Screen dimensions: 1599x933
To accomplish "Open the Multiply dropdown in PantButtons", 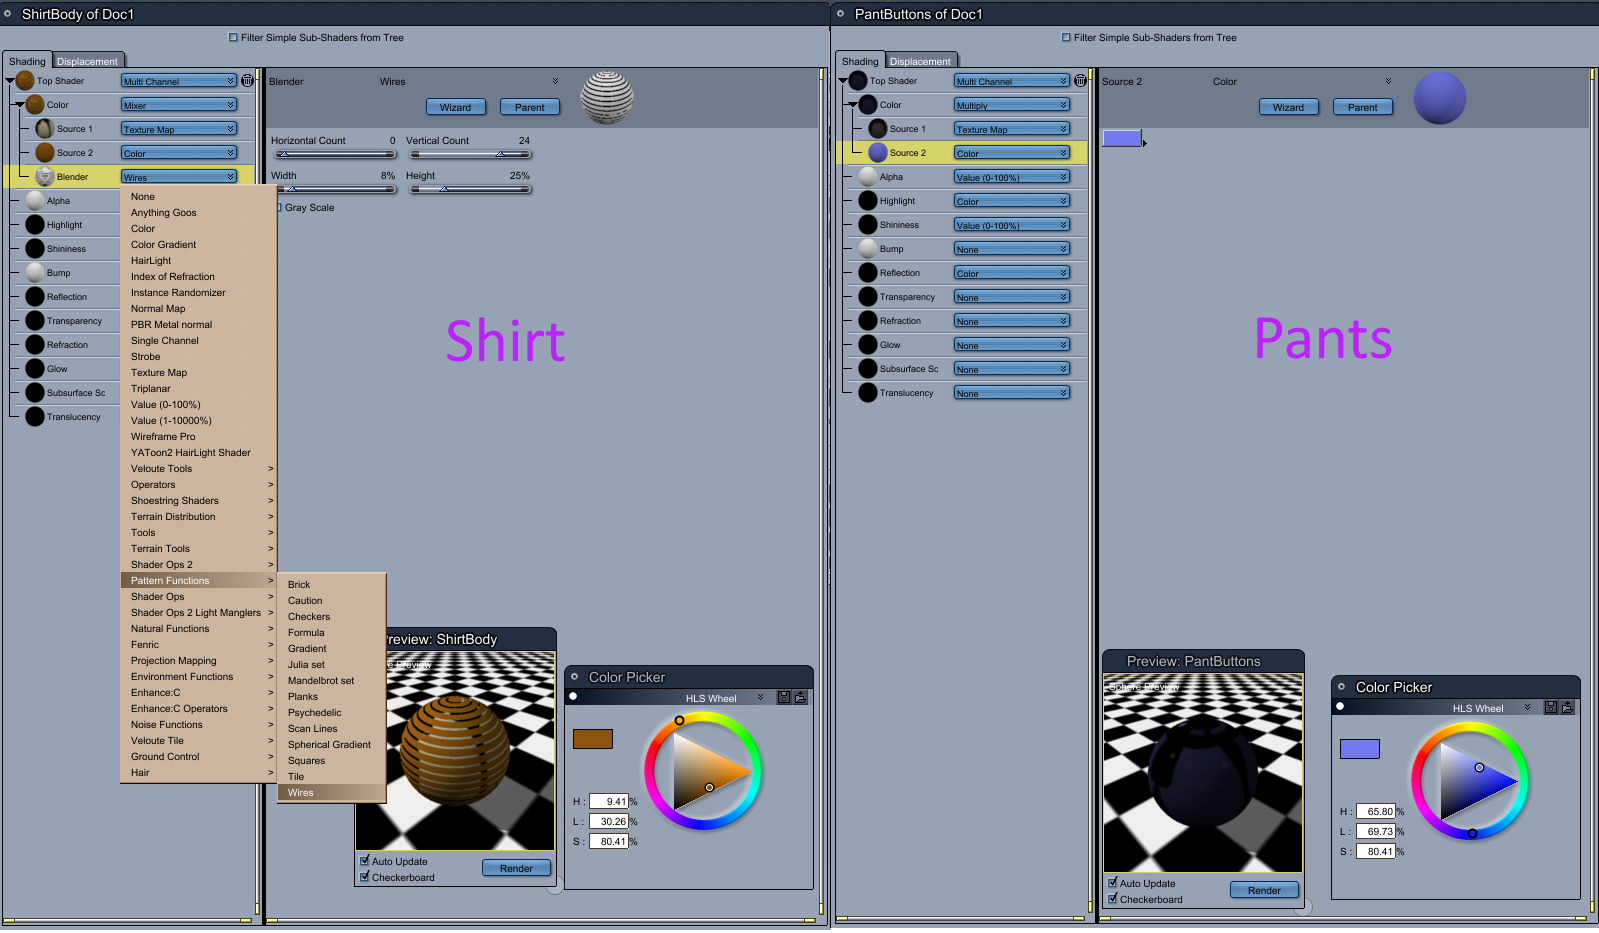I will 1012,105.
